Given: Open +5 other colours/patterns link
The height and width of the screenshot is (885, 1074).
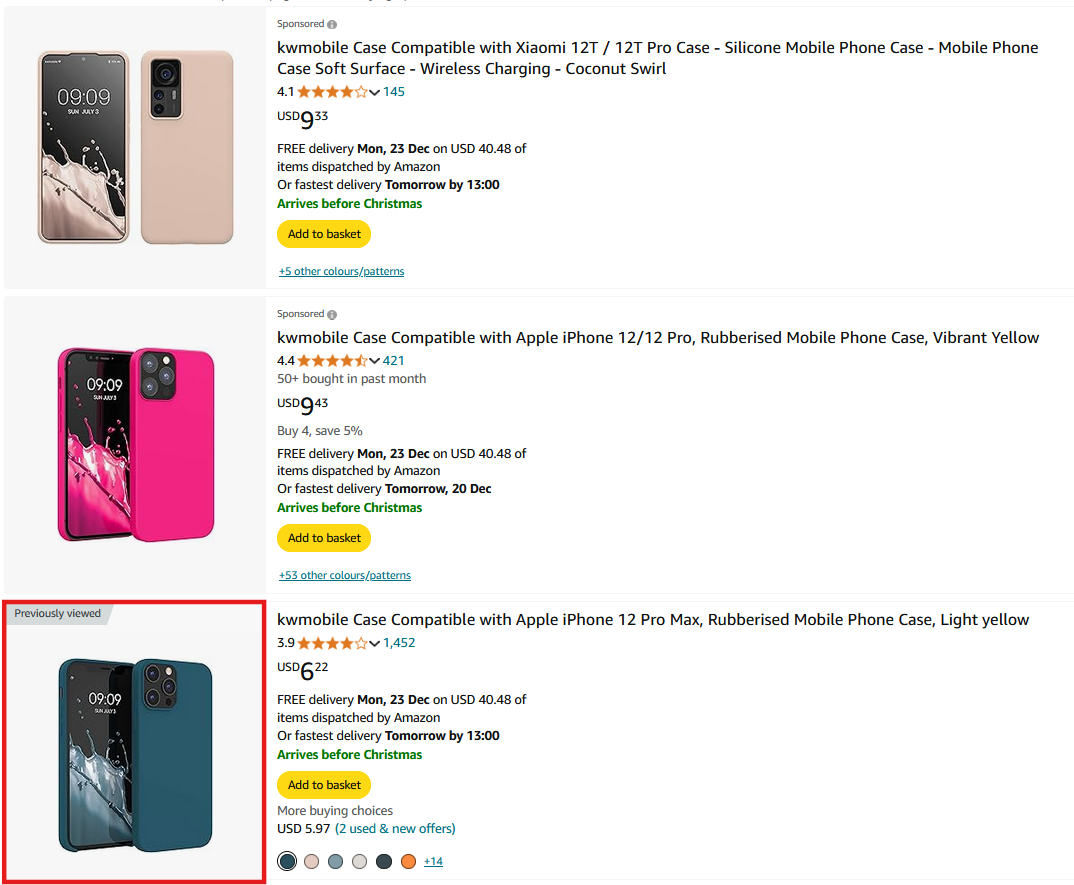Looking at the screenshot, I should (x=341, y=271).
